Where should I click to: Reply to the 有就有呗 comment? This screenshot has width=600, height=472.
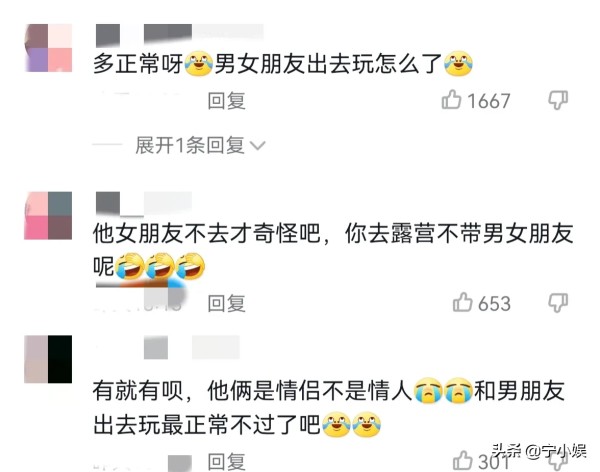tap(226, 461)
